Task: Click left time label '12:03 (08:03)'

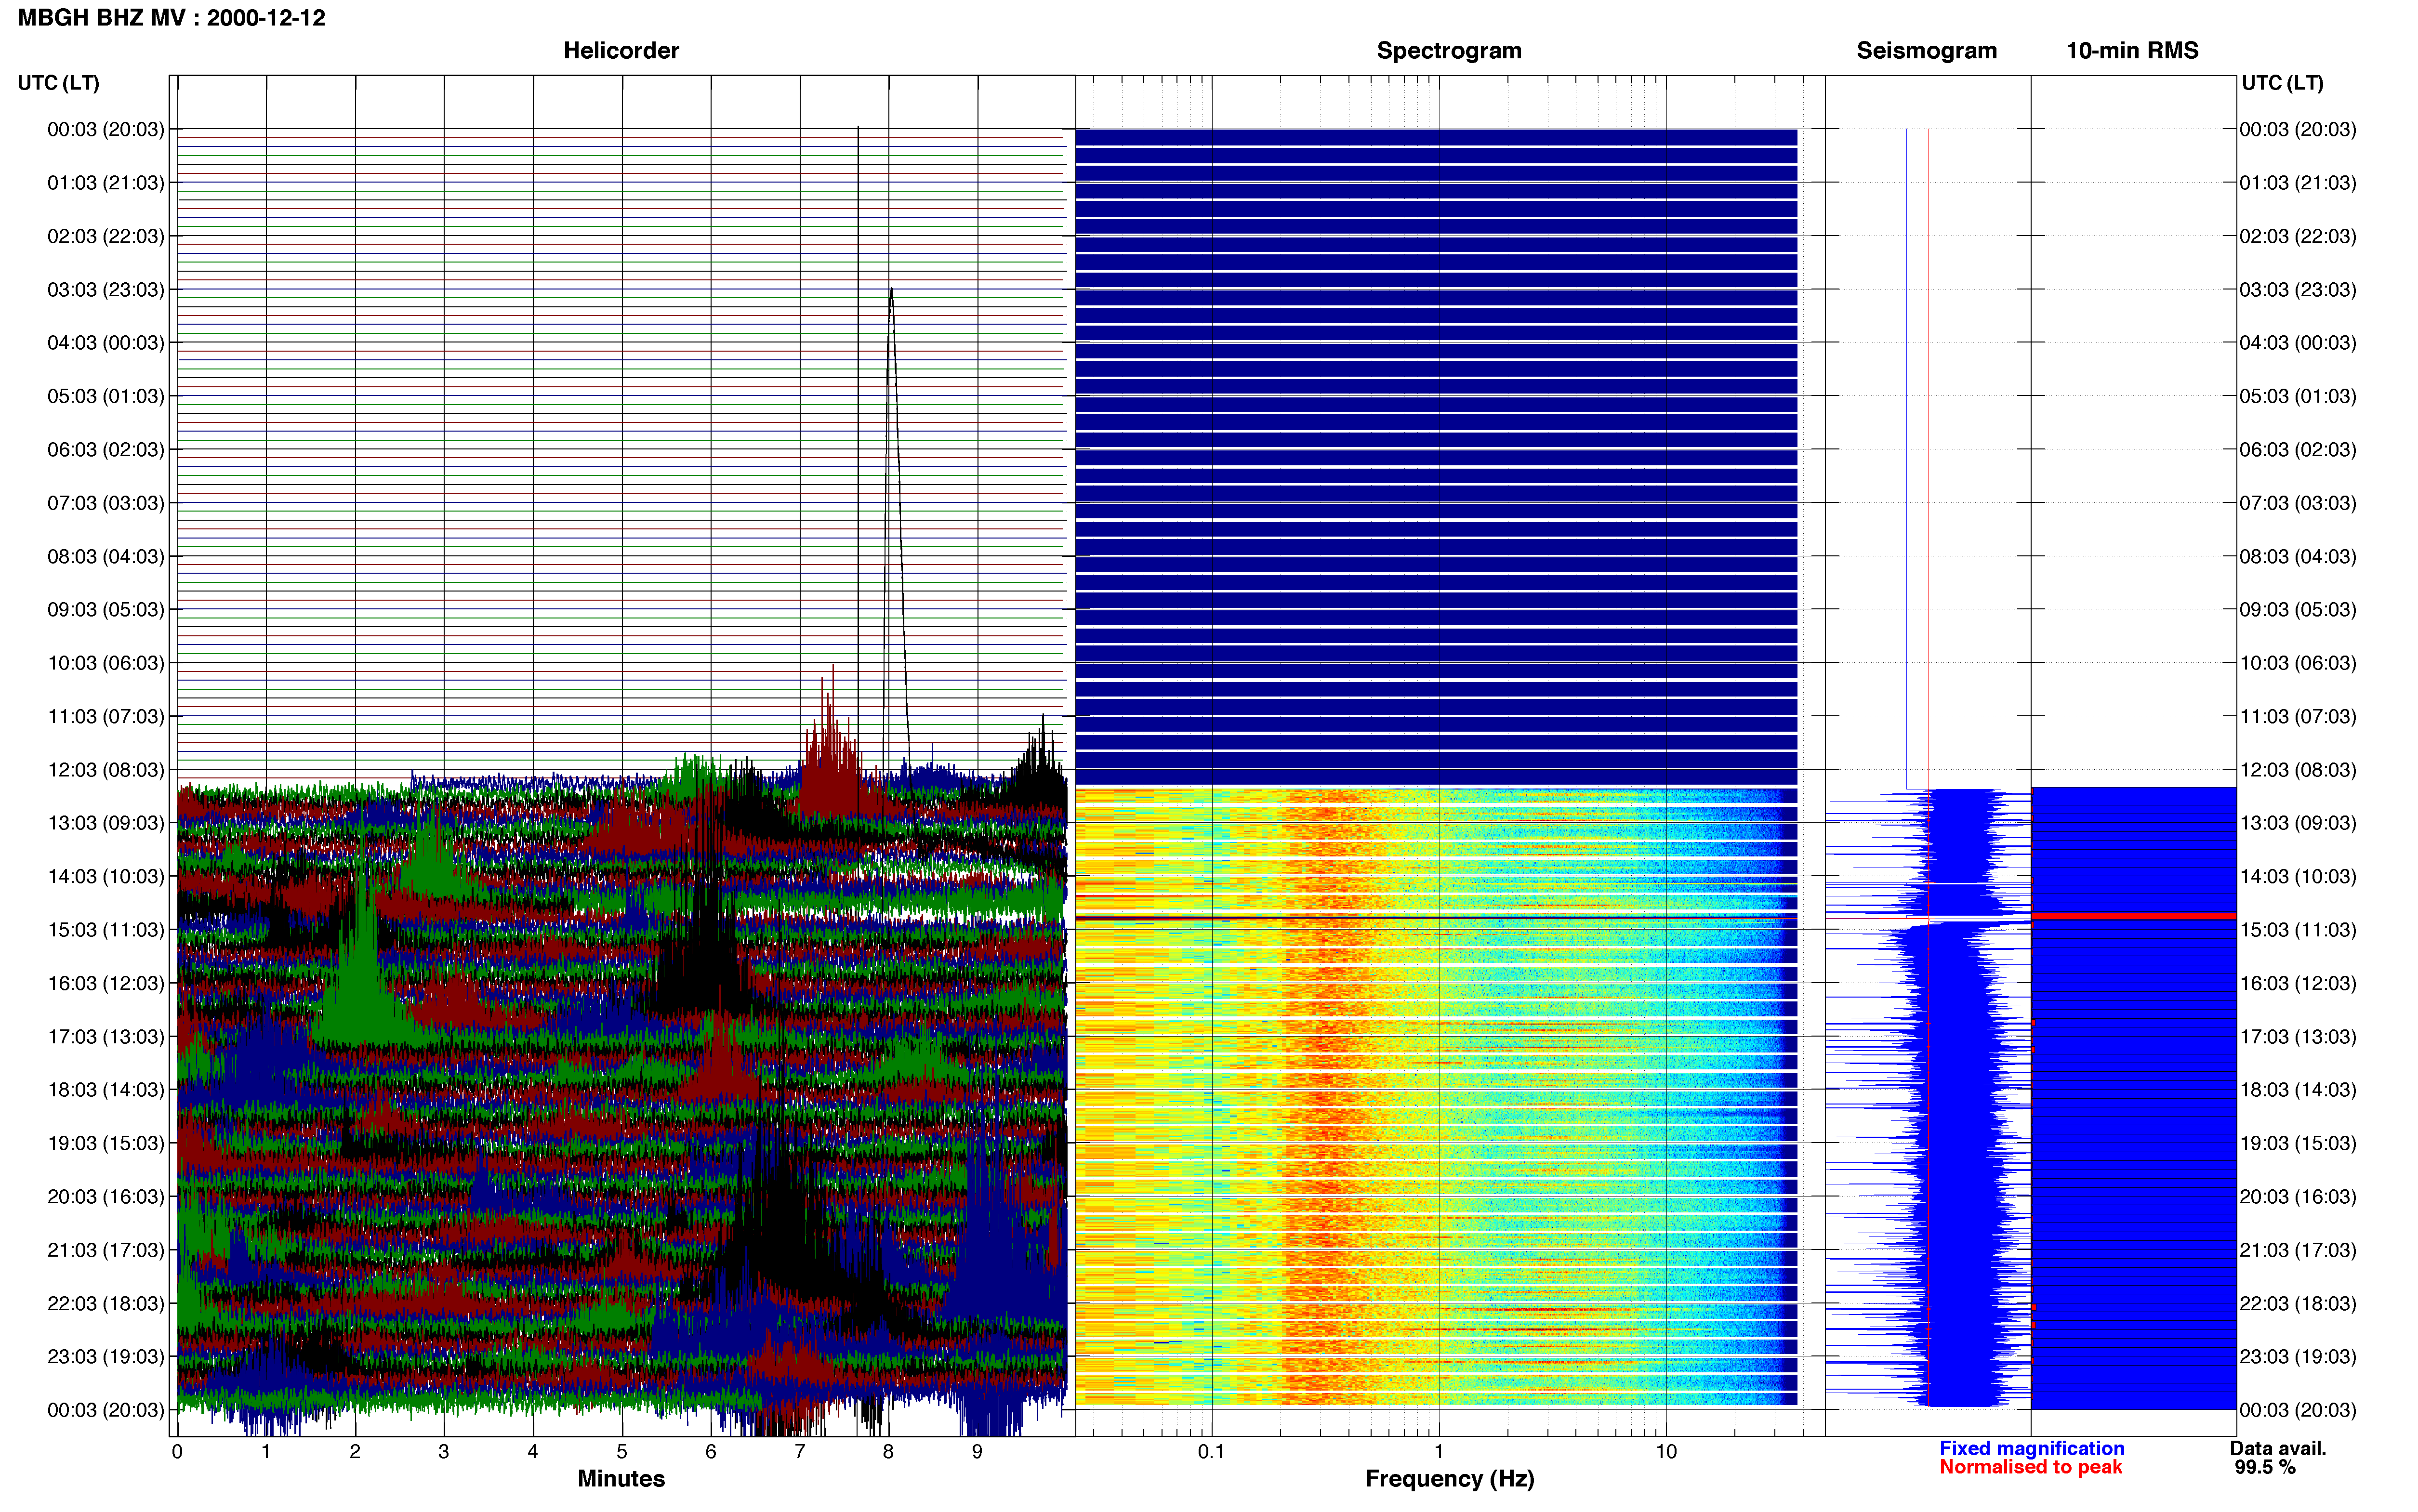Action: (106, 770)
